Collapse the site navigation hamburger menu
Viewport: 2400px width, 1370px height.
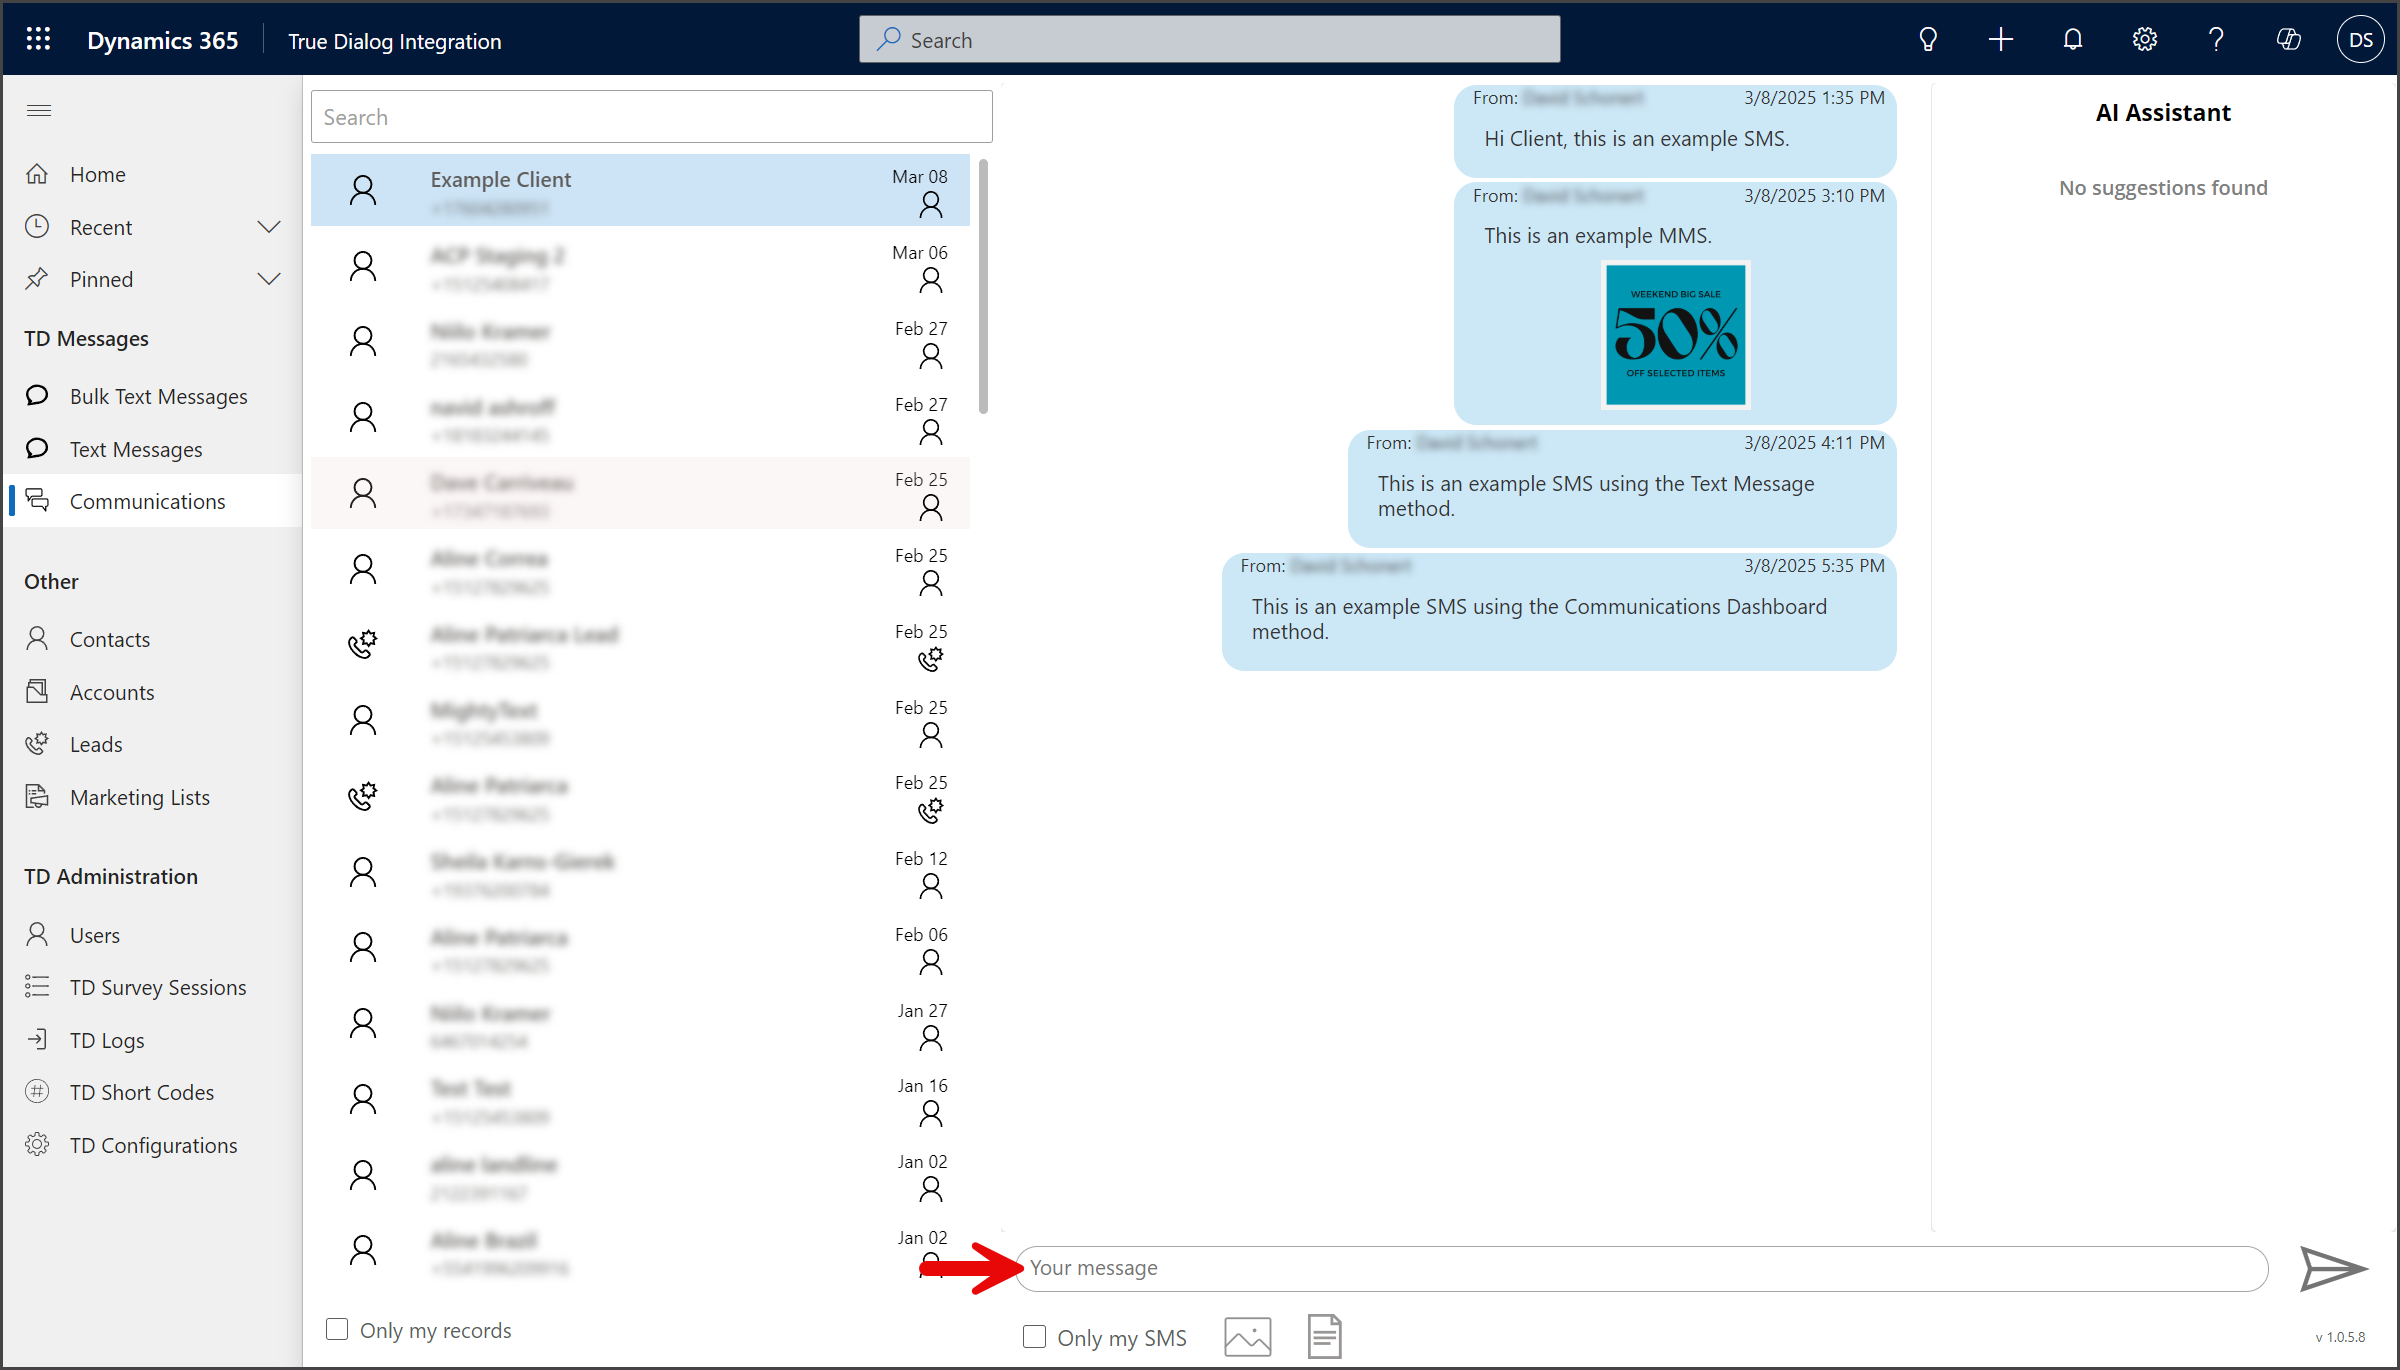click(39, 110)
